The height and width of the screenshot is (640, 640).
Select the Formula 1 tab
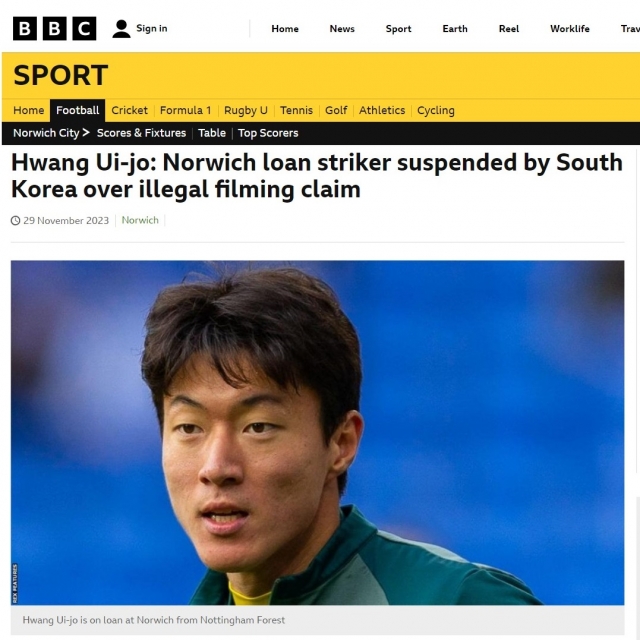[x=185, y=110]
